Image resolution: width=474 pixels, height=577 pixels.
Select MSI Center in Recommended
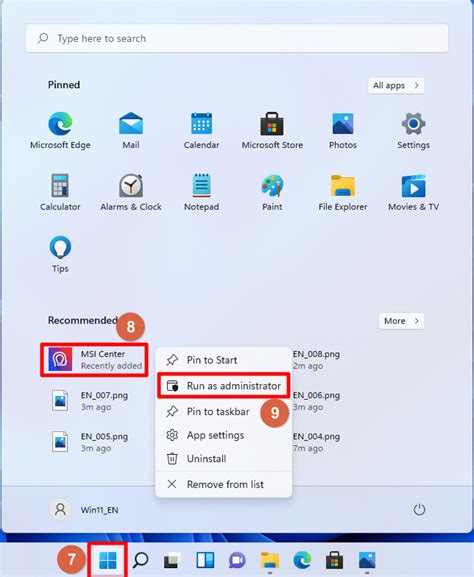(94, 360)
